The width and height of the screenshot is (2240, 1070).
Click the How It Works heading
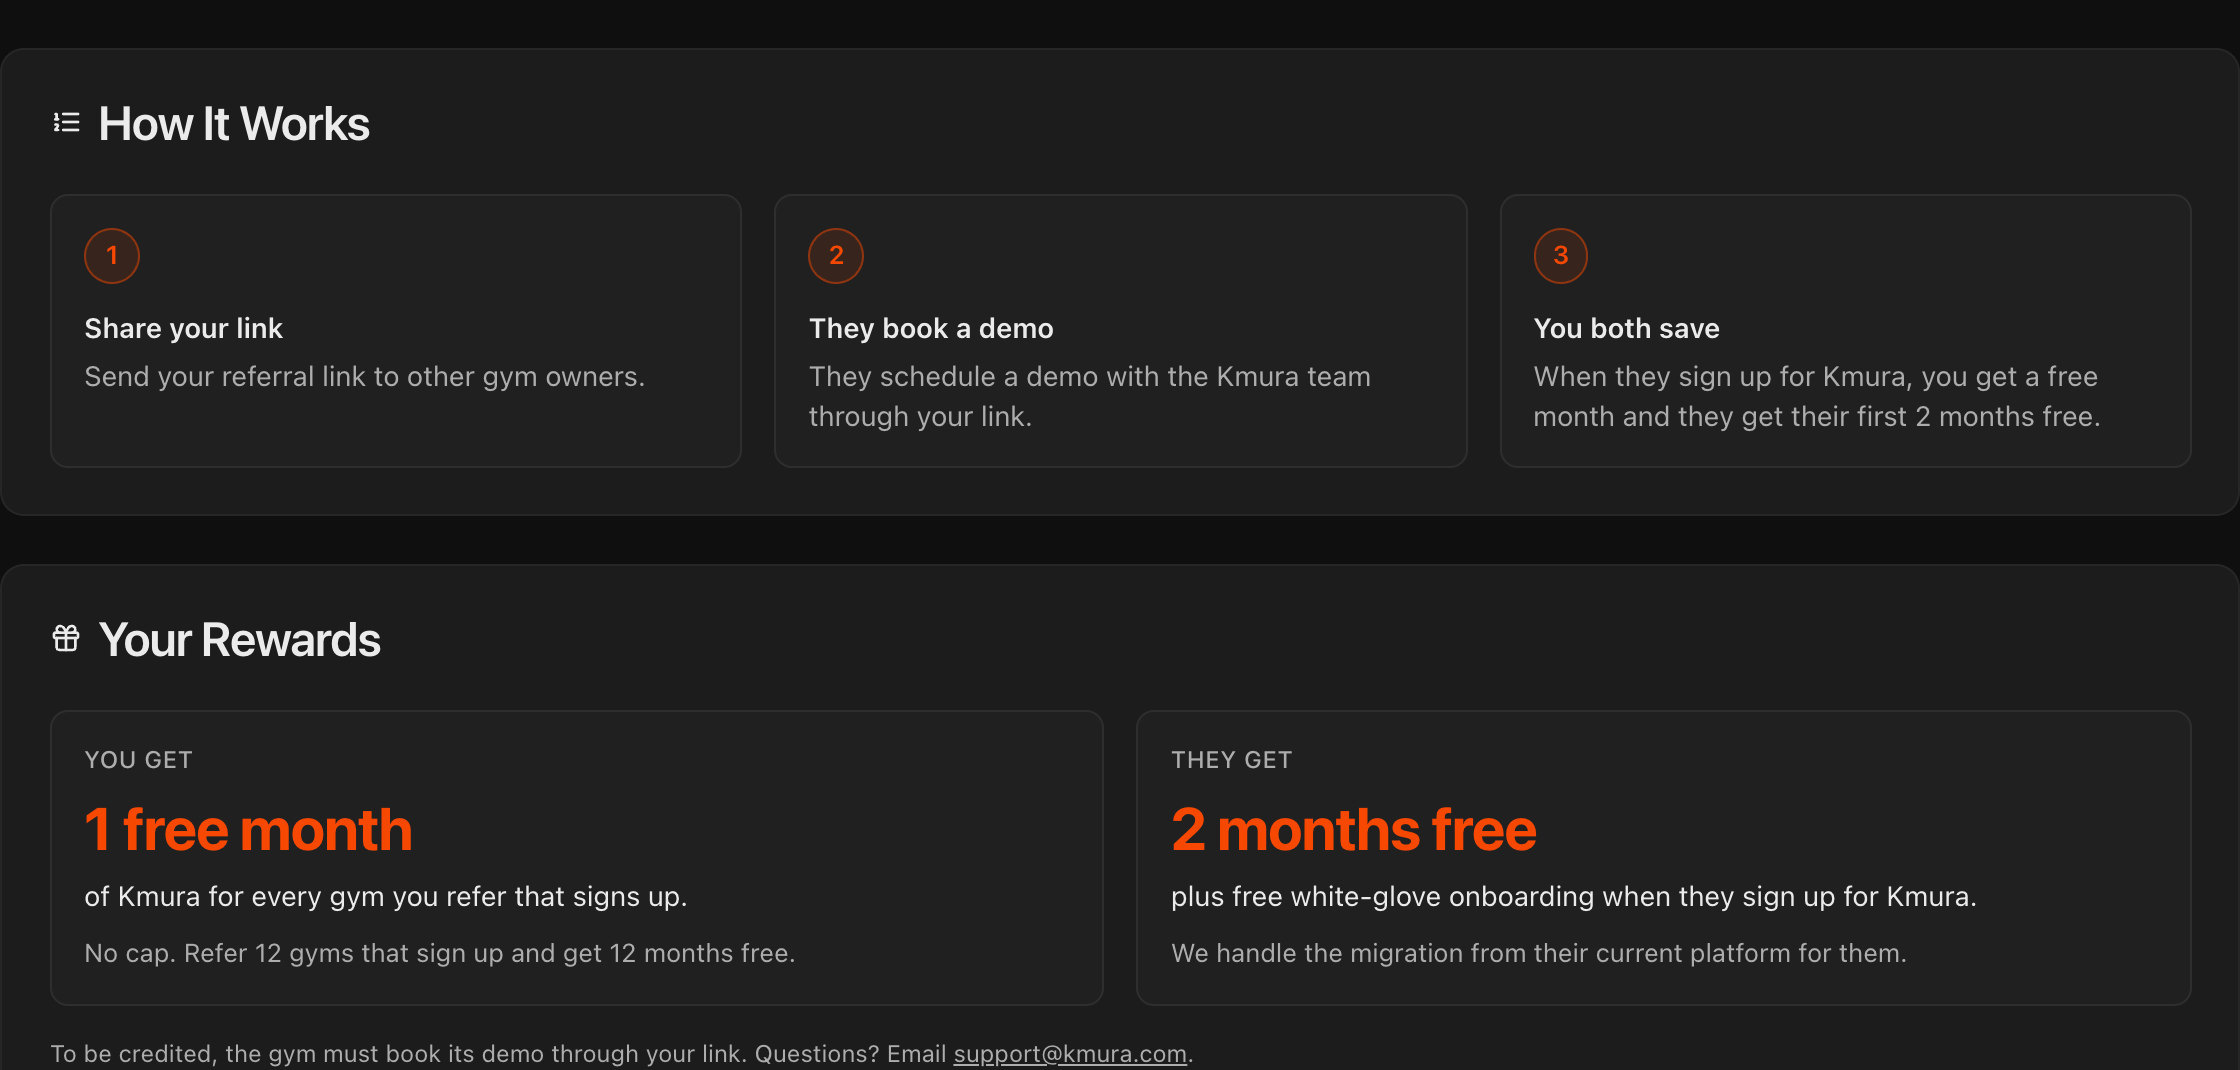pyautogui.click(x=234, y=124)
